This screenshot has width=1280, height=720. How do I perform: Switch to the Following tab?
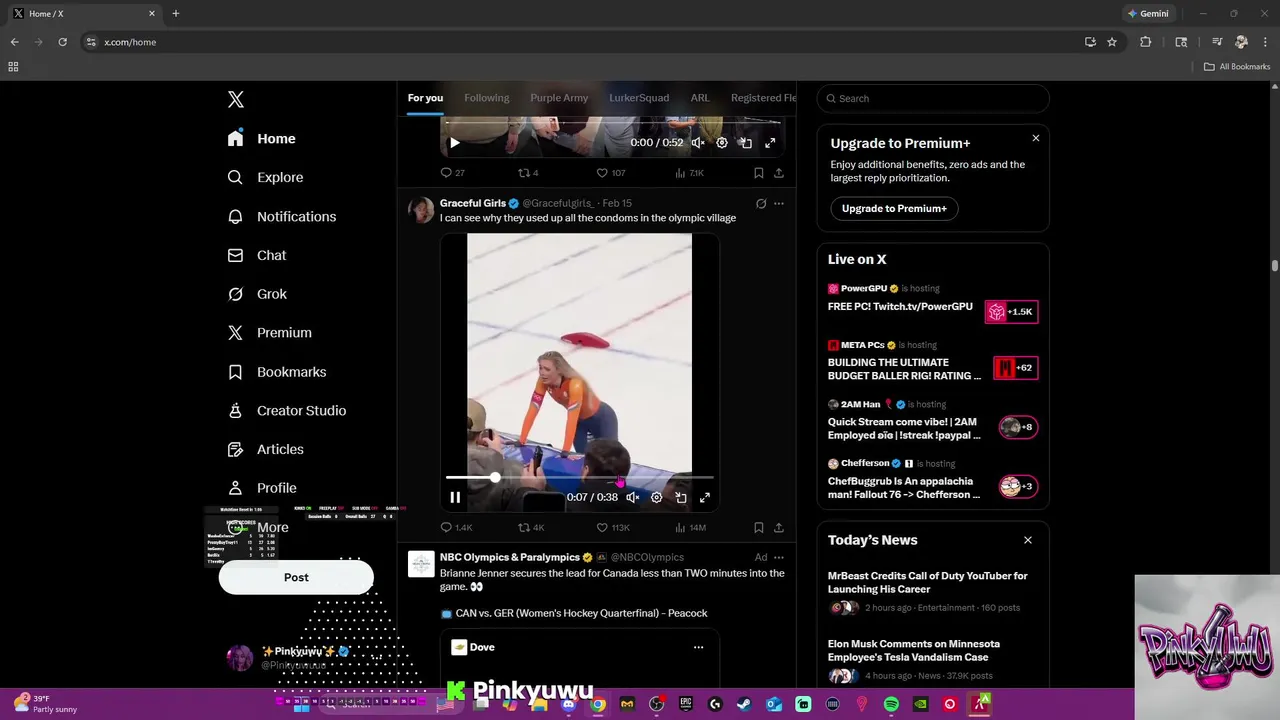[487, 98]
